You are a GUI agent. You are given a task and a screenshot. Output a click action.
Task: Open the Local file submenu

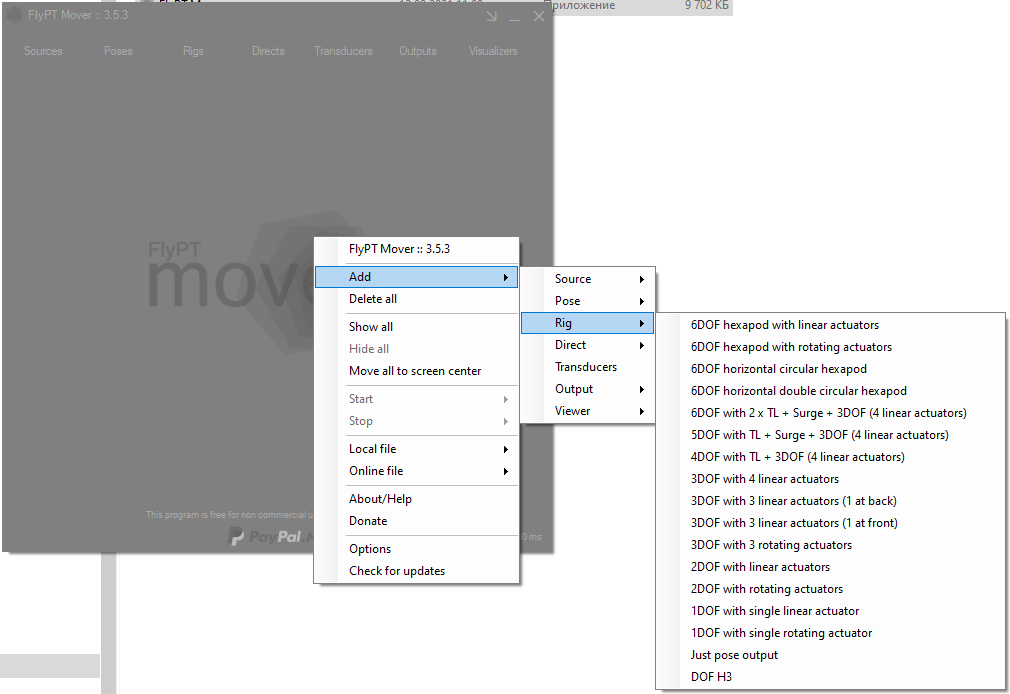tap(416, 449)
